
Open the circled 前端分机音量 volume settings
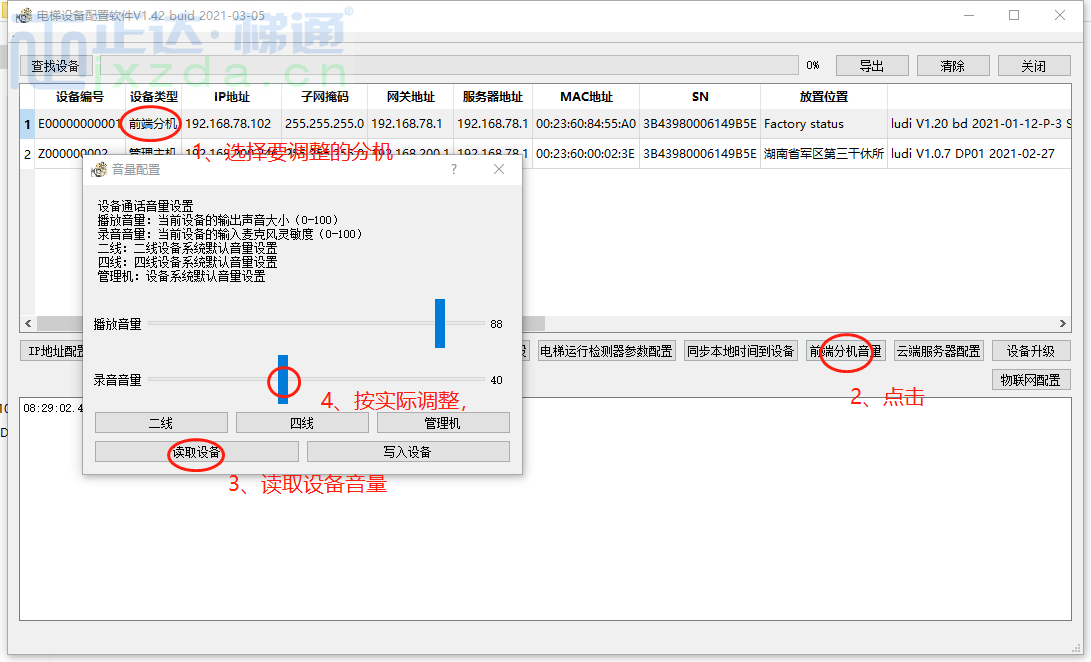tap(846, 350)
